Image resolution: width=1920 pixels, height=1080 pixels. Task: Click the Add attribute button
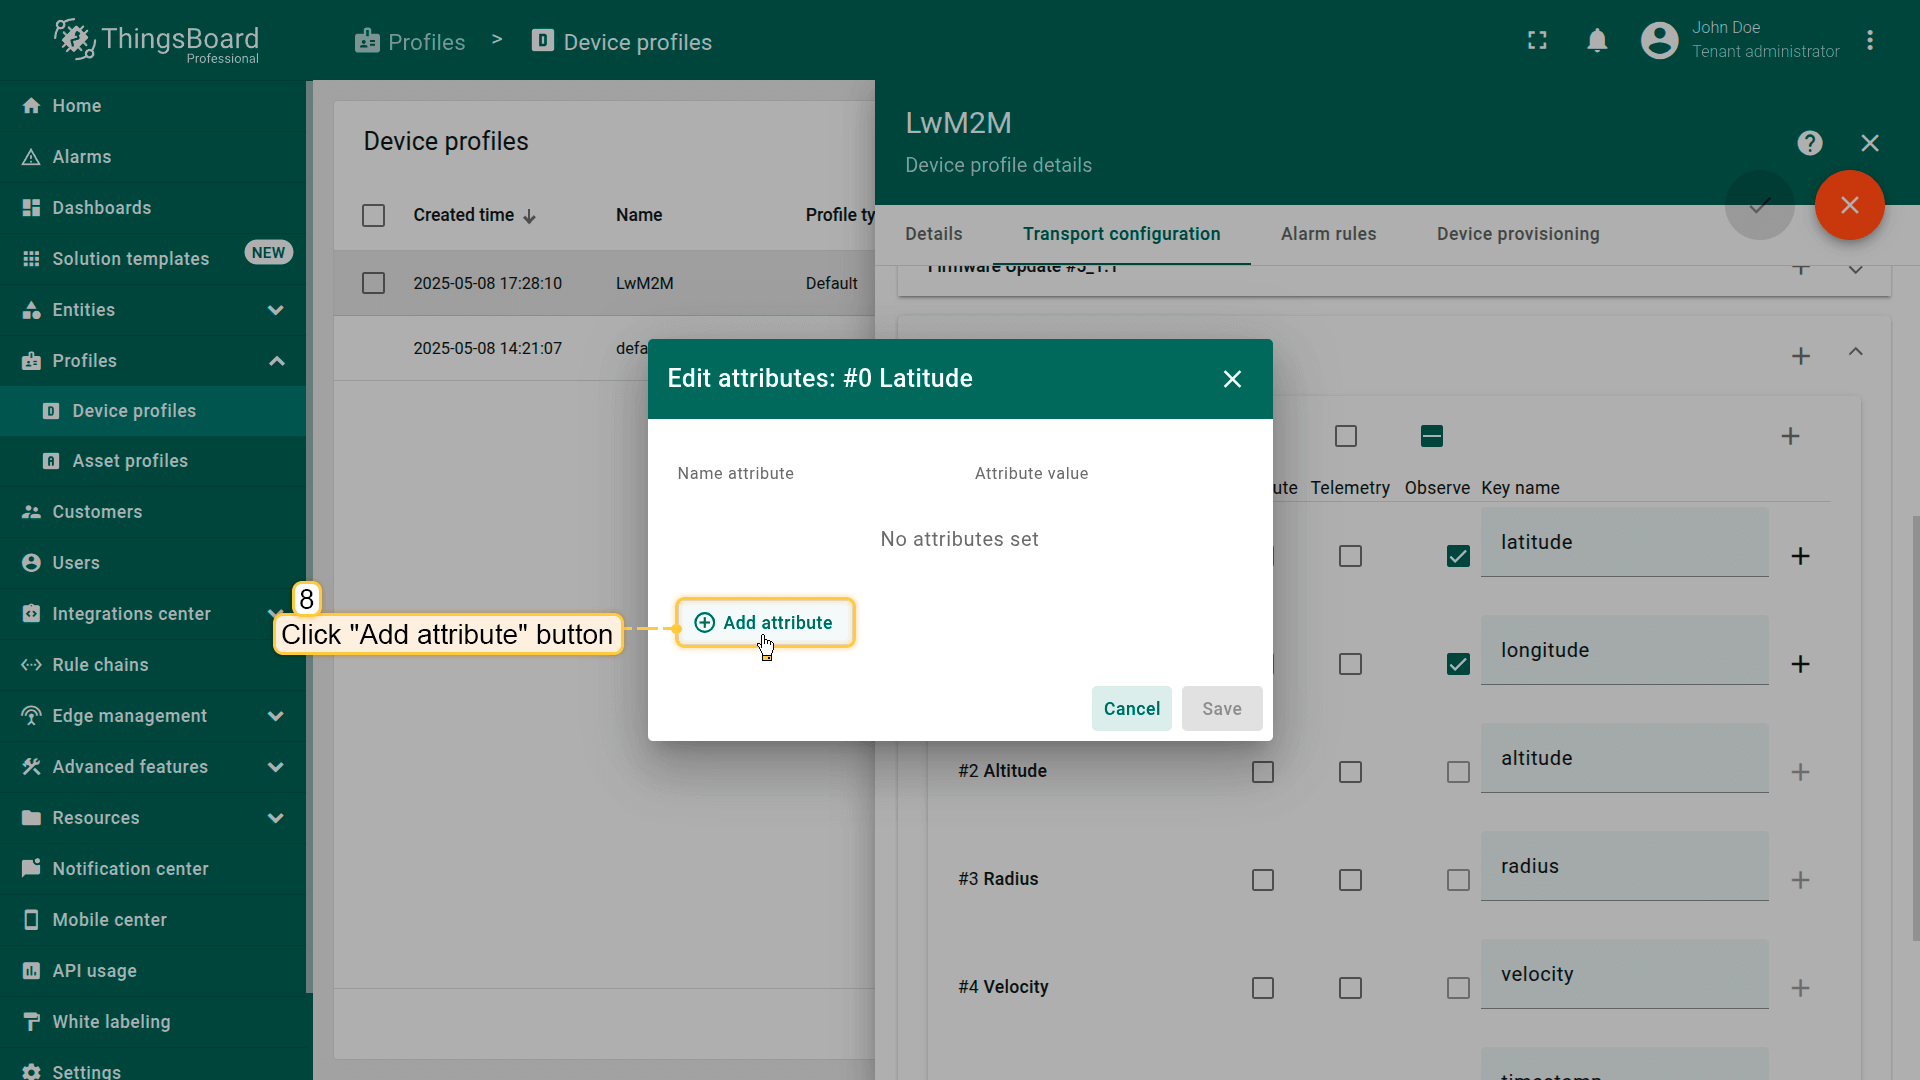coord(765,623)
